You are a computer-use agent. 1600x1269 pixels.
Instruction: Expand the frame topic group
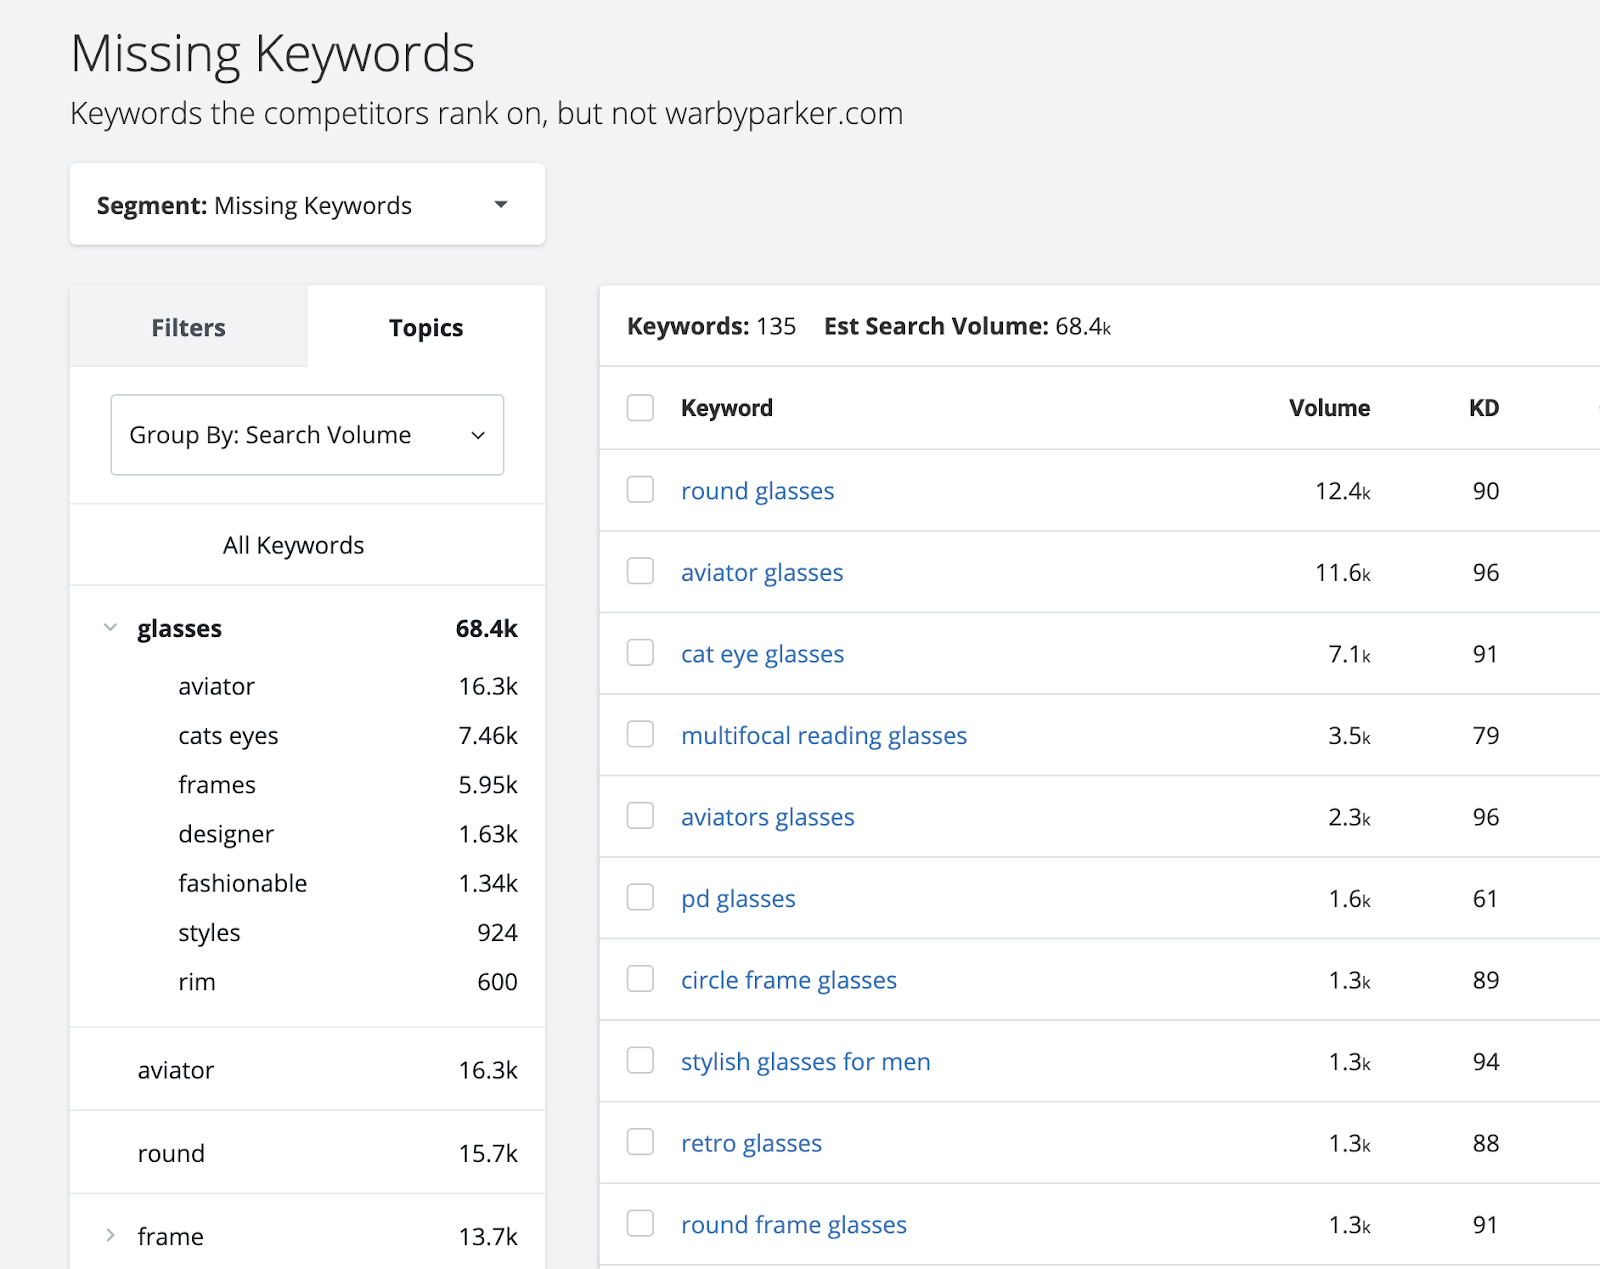pos(110,1236)
